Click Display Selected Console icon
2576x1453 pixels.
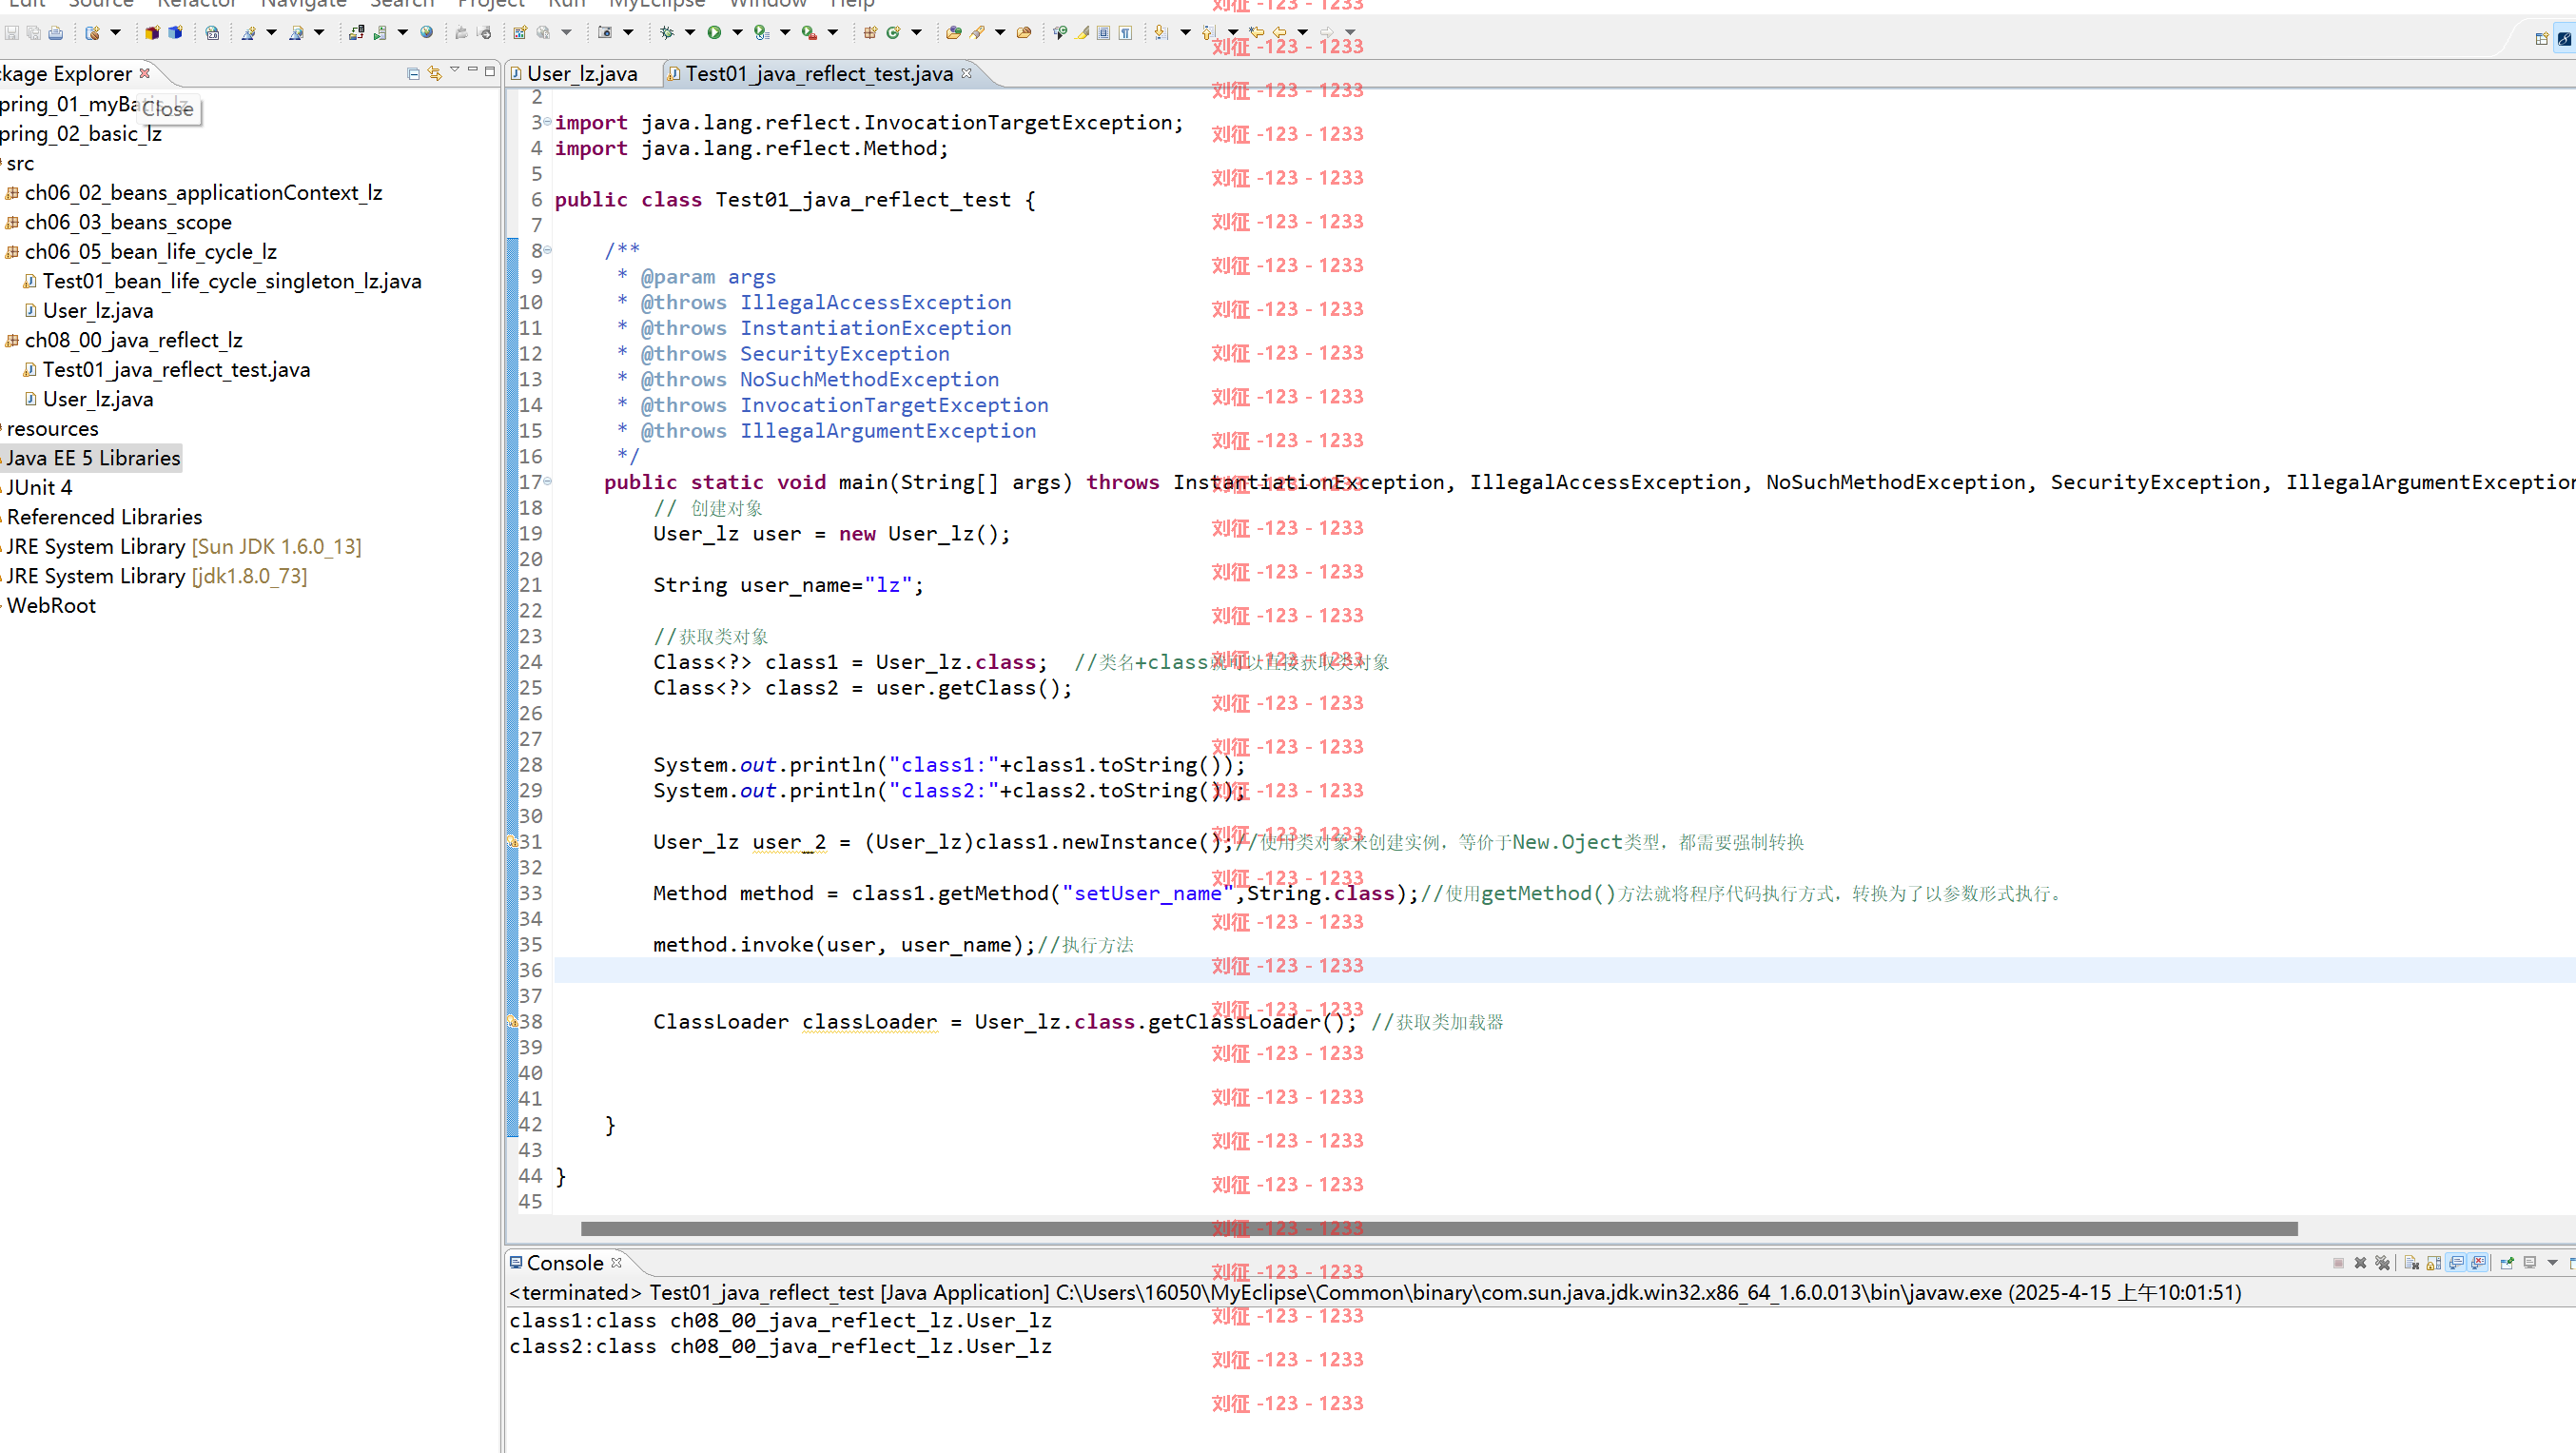click(x=2530, y=1263)
